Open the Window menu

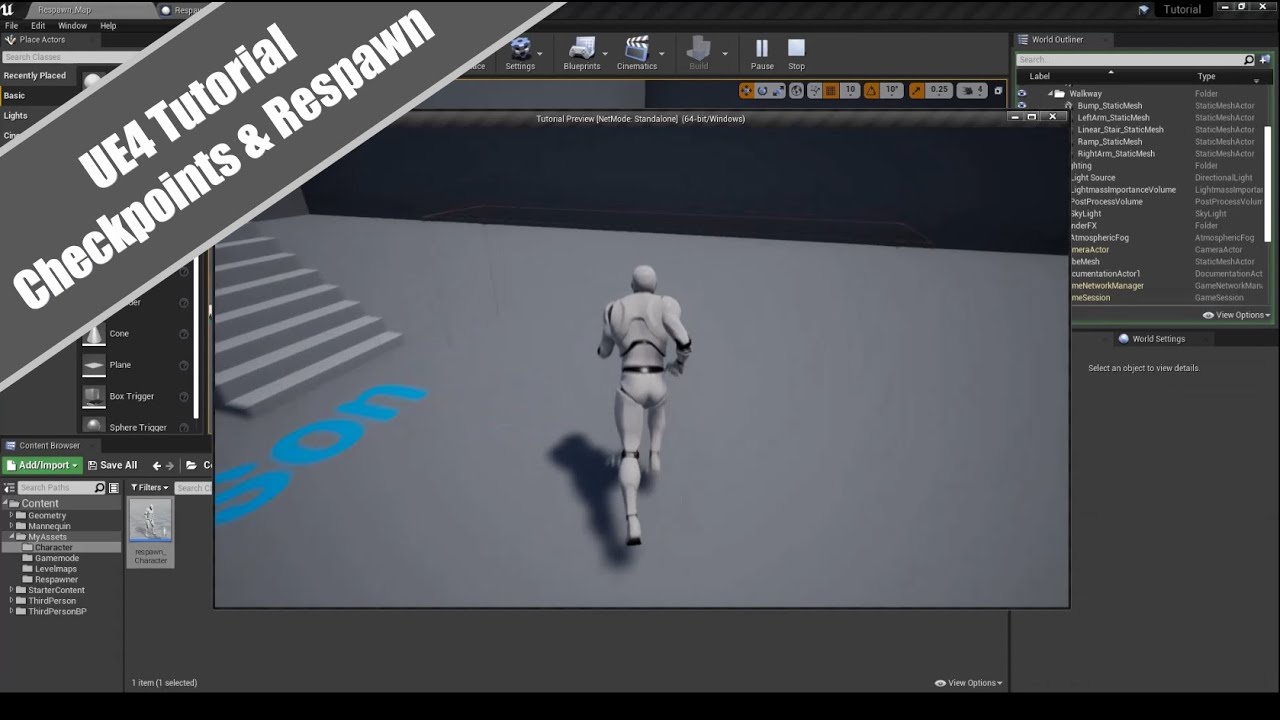72,25
